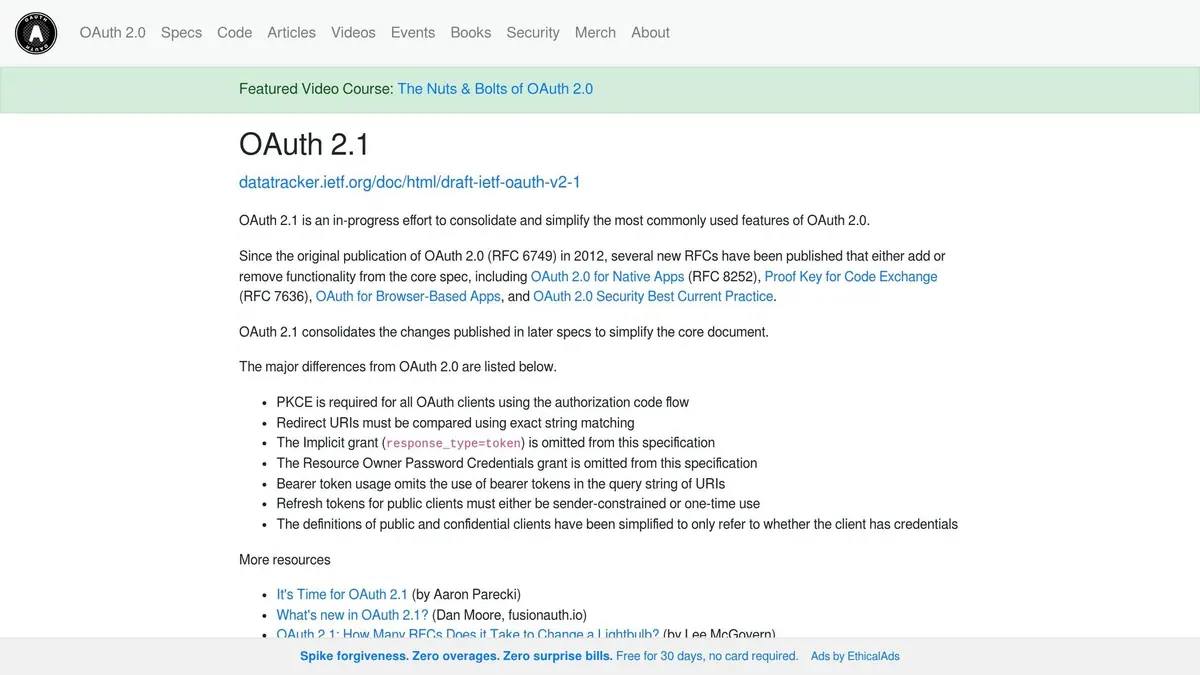Screen dimensions: 1200x675
Task: Visit the Events page
Action: pyautogui.click(x=413, y=33)
